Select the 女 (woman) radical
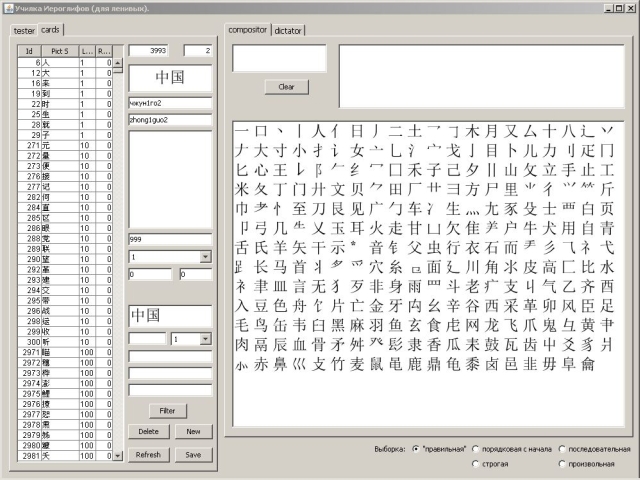This screenshot has width=640, height=480. [357, 151]
